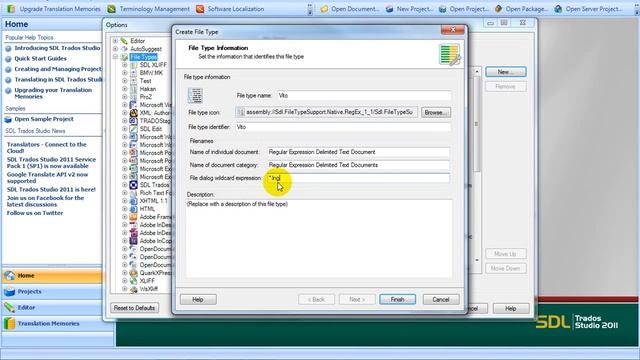Click the New Project toolbar icon
640x360 pixels.
[389, 9]
